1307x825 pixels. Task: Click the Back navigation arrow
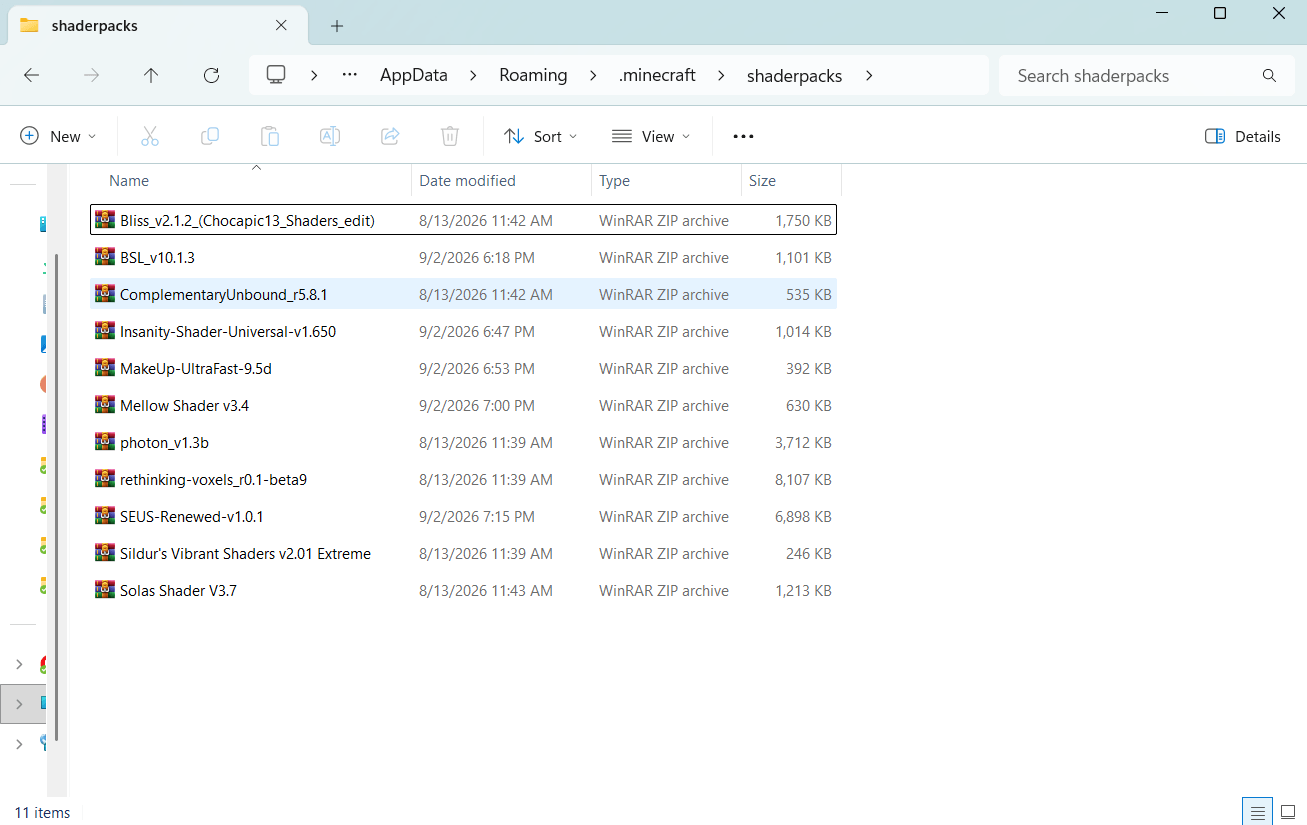pyautogui.click(x=31, y=75)
